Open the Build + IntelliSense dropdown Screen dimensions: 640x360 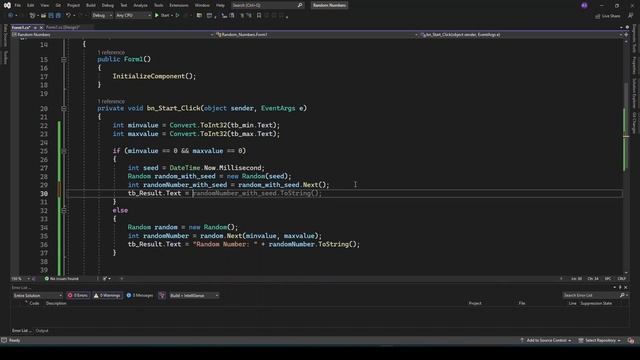point(194,296)
